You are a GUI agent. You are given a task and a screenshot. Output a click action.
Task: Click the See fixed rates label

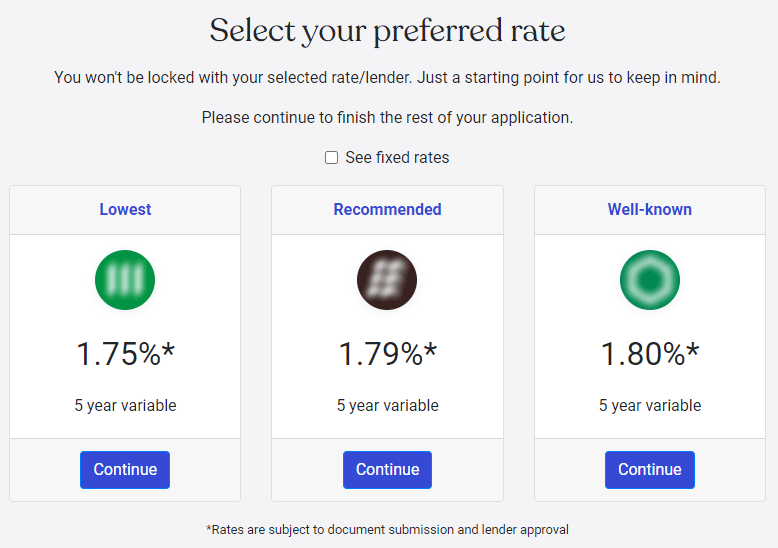pos(397,157)
